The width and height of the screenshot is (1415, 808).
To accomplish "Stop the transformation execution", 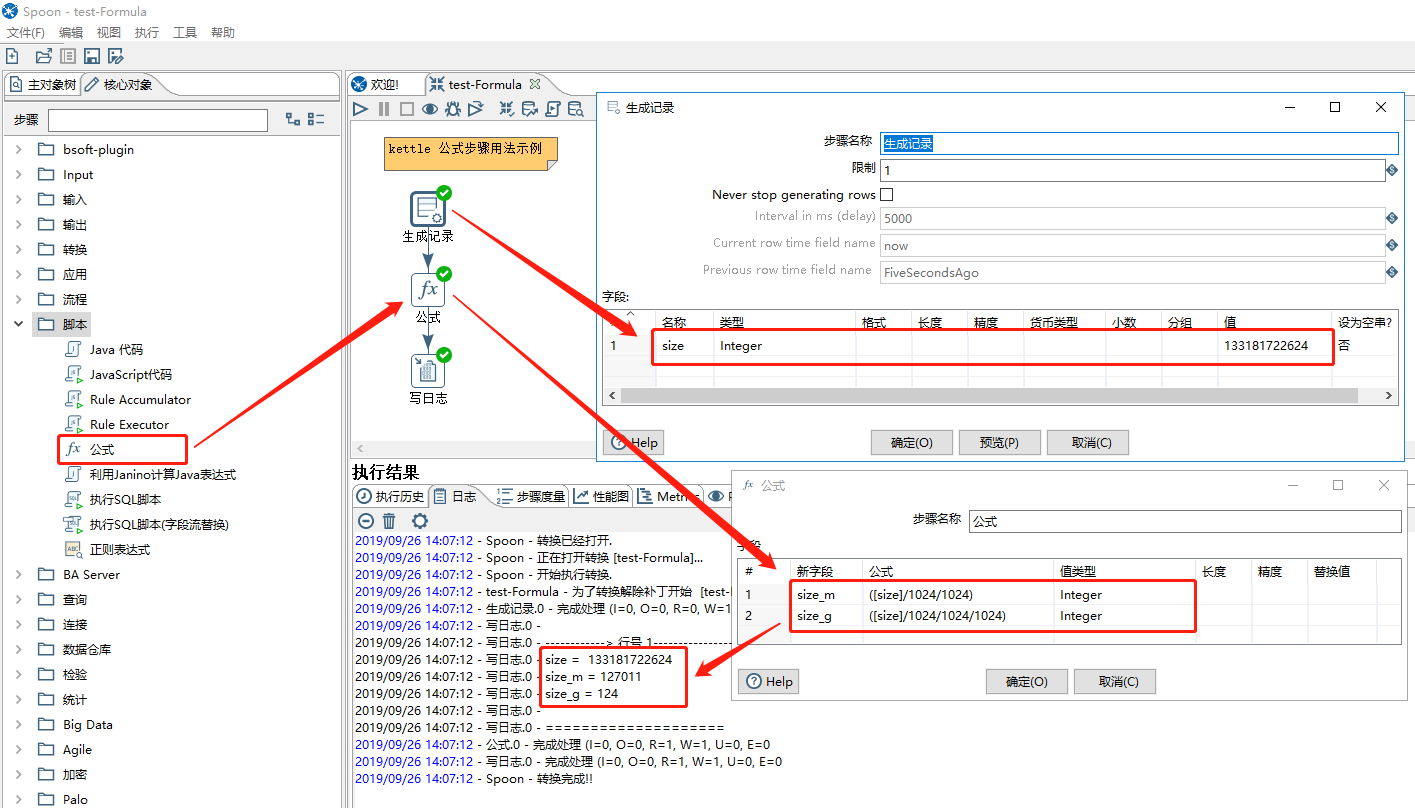I will (406, 110).
